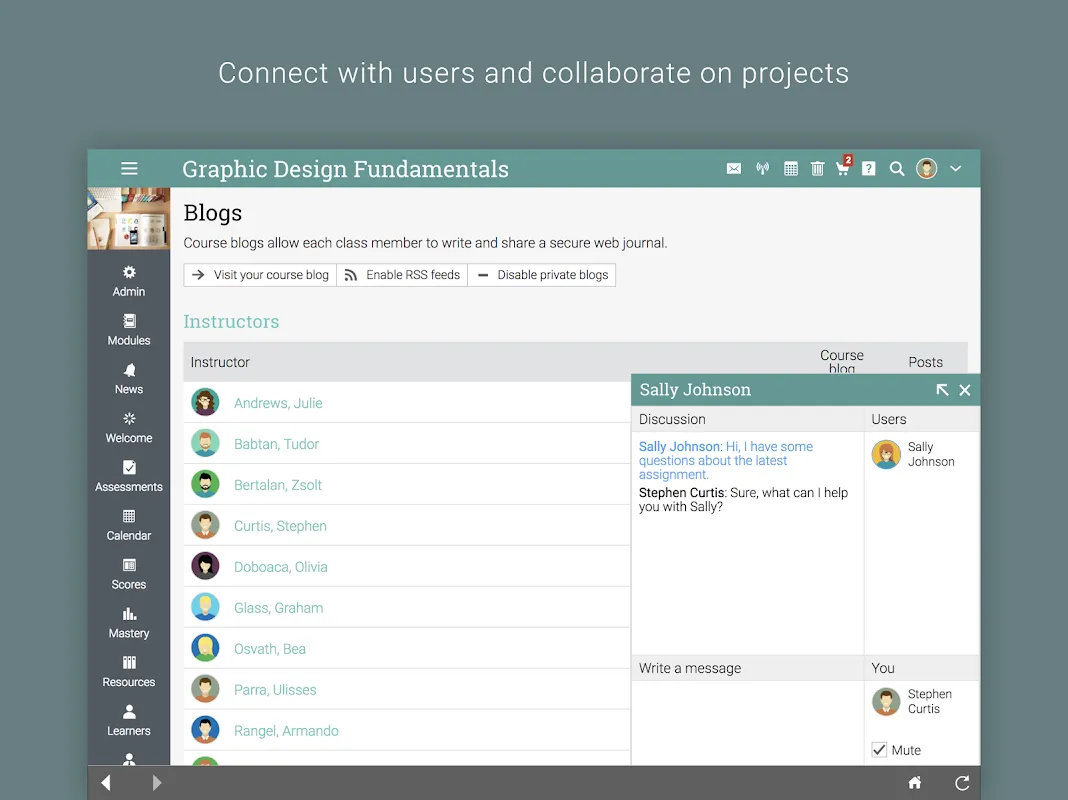Click the broadcast signal icon in header
The image size is (1068, 800).
click(762, 169)
